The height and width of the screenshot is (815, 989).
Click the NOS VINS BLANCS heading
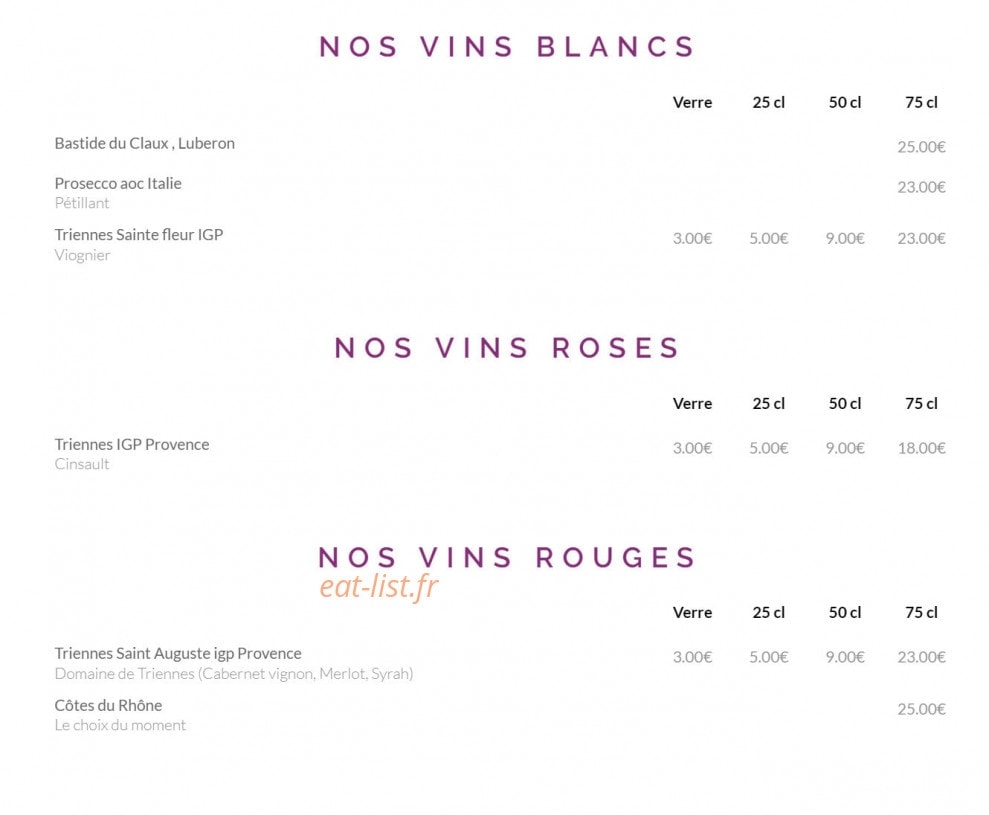click(506, 47)
